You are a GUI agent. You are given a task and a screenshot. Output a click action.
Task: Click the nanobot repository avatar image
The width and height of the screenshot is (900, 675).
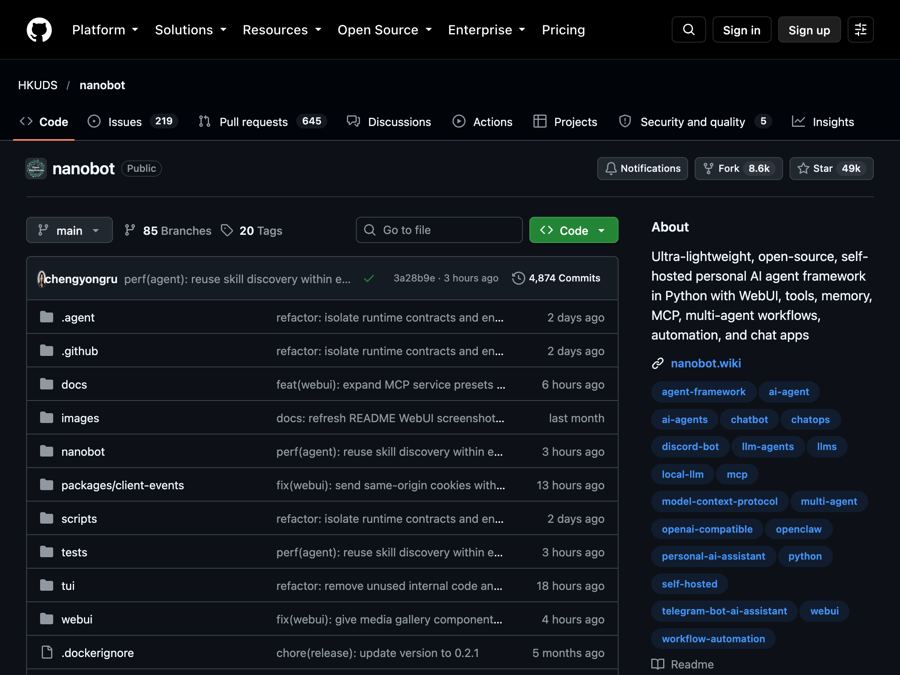(x=36, y=169)
